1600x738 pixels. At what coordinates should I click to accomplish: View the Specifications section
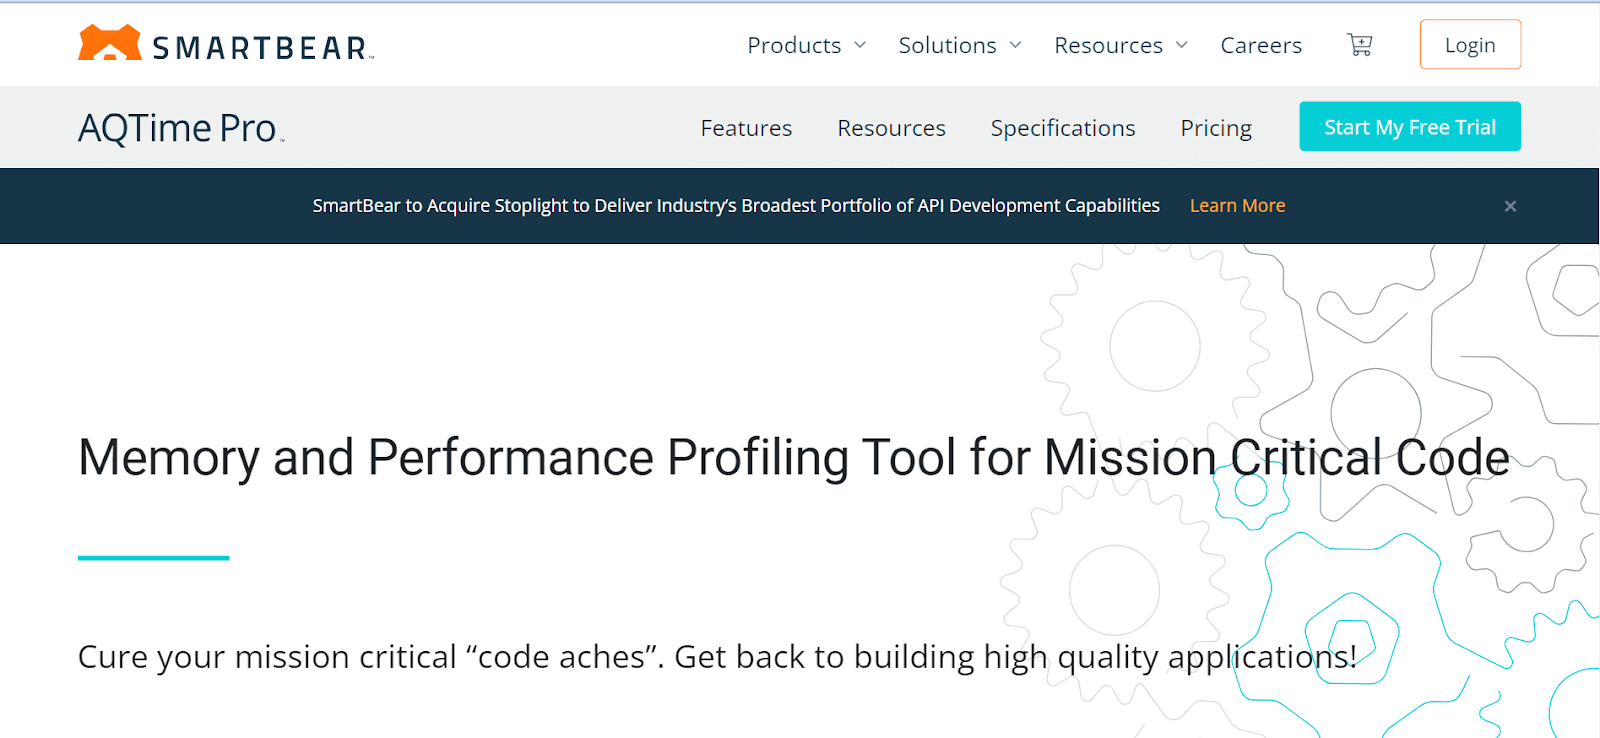pos(1063,128)
